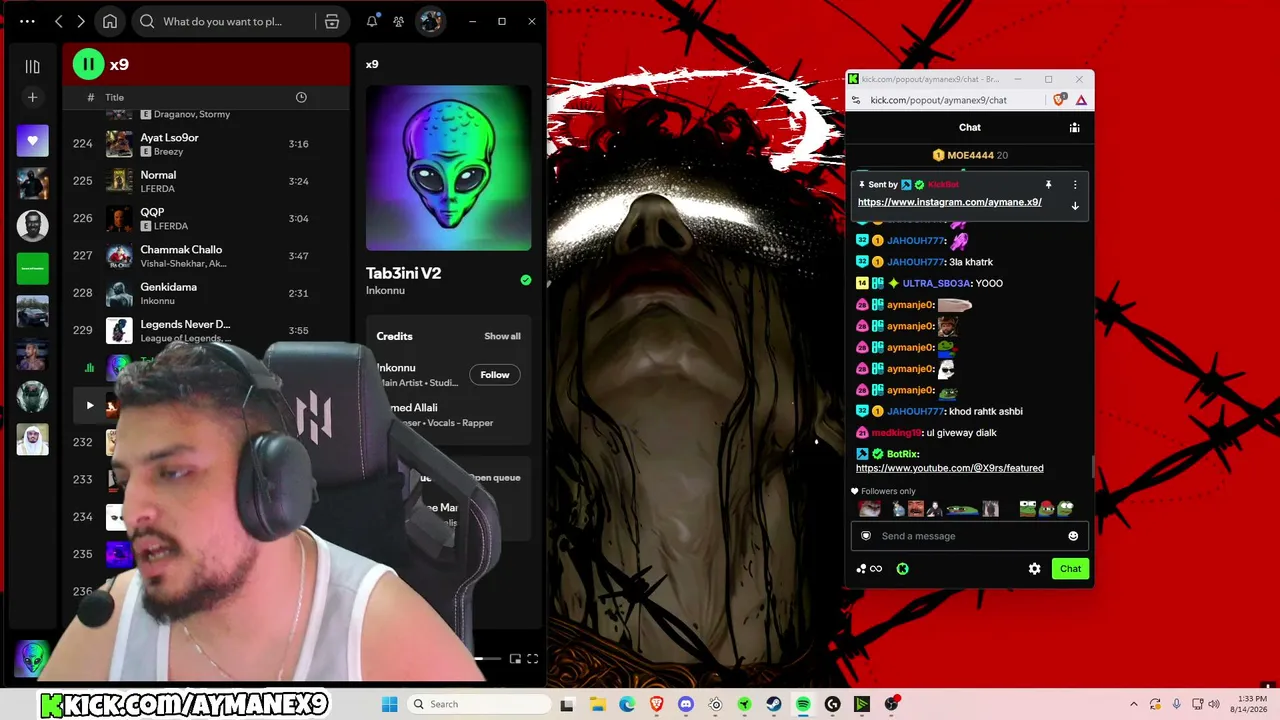Image resolution: width=1280 pixels, height=720 pixels.
Task: Open Spotify Home
Action: pos(110,21)
